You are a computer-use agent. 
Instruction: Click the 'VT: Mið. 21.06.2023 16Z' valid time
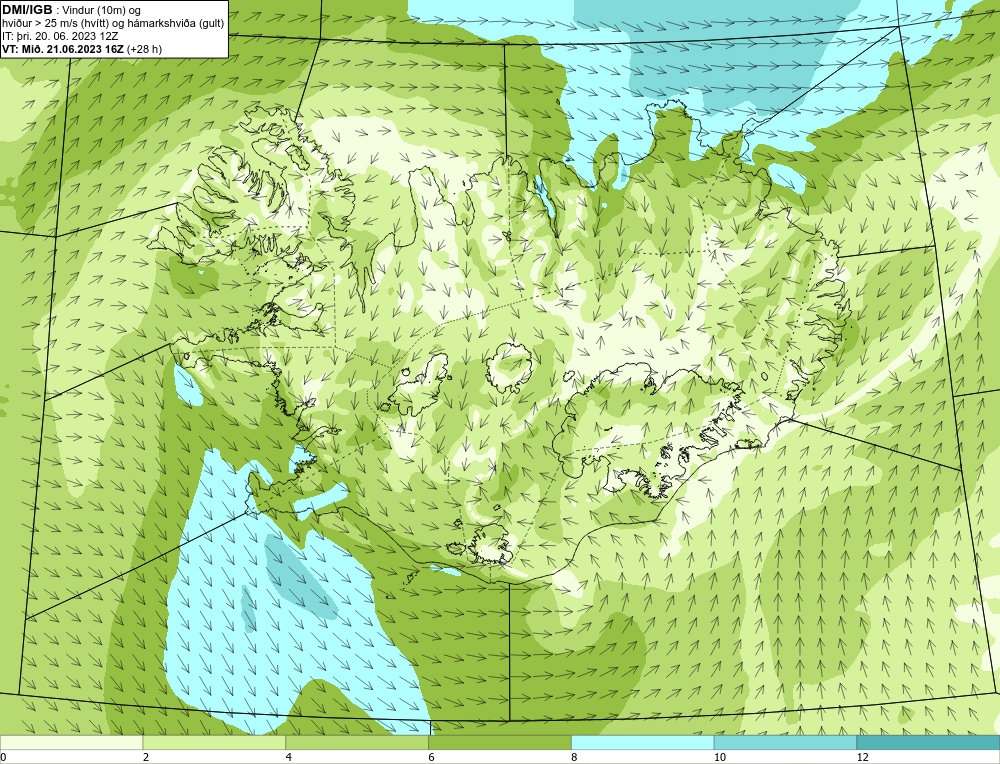pyautogui.click(x=64, y=49)
